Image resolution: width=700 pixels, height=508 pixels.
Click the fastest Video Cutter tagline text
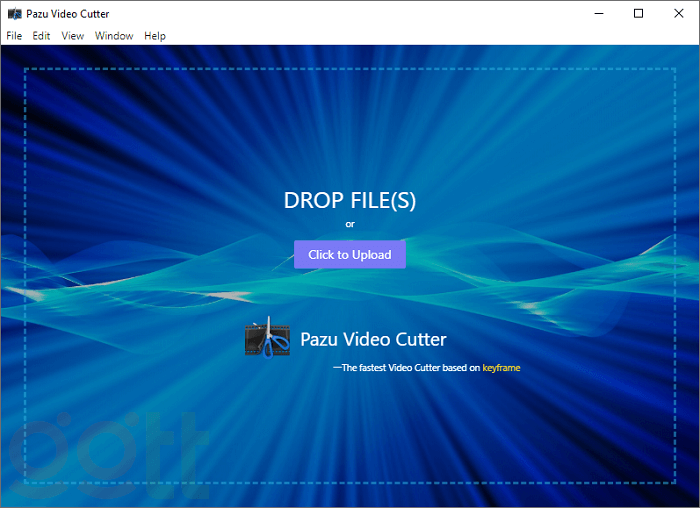(x=410, y=368)
